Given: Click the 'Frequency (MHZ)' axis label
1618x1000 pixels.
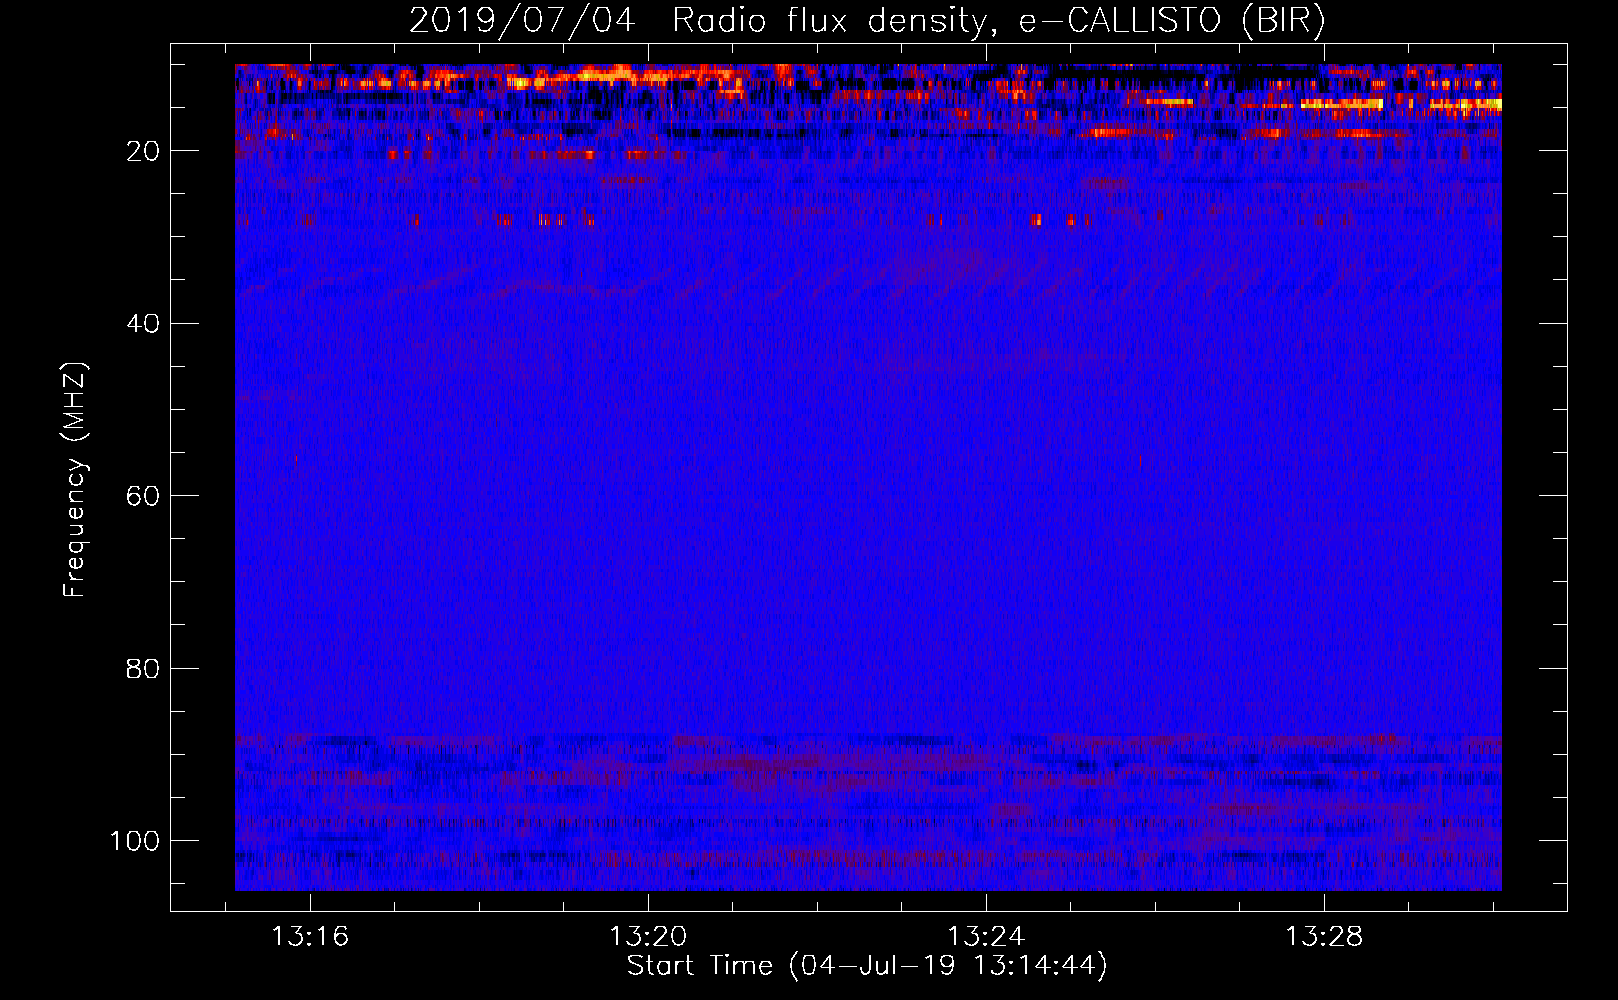Looking at the screenshot, I should point(75,480).
